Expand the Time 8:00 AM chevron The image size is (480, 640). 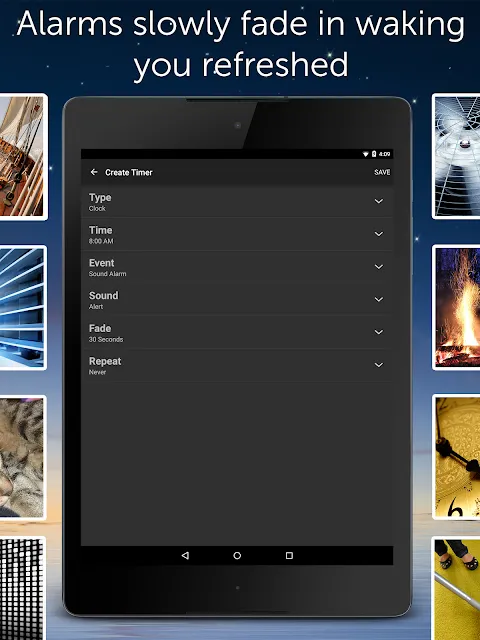tap(379, 234)
